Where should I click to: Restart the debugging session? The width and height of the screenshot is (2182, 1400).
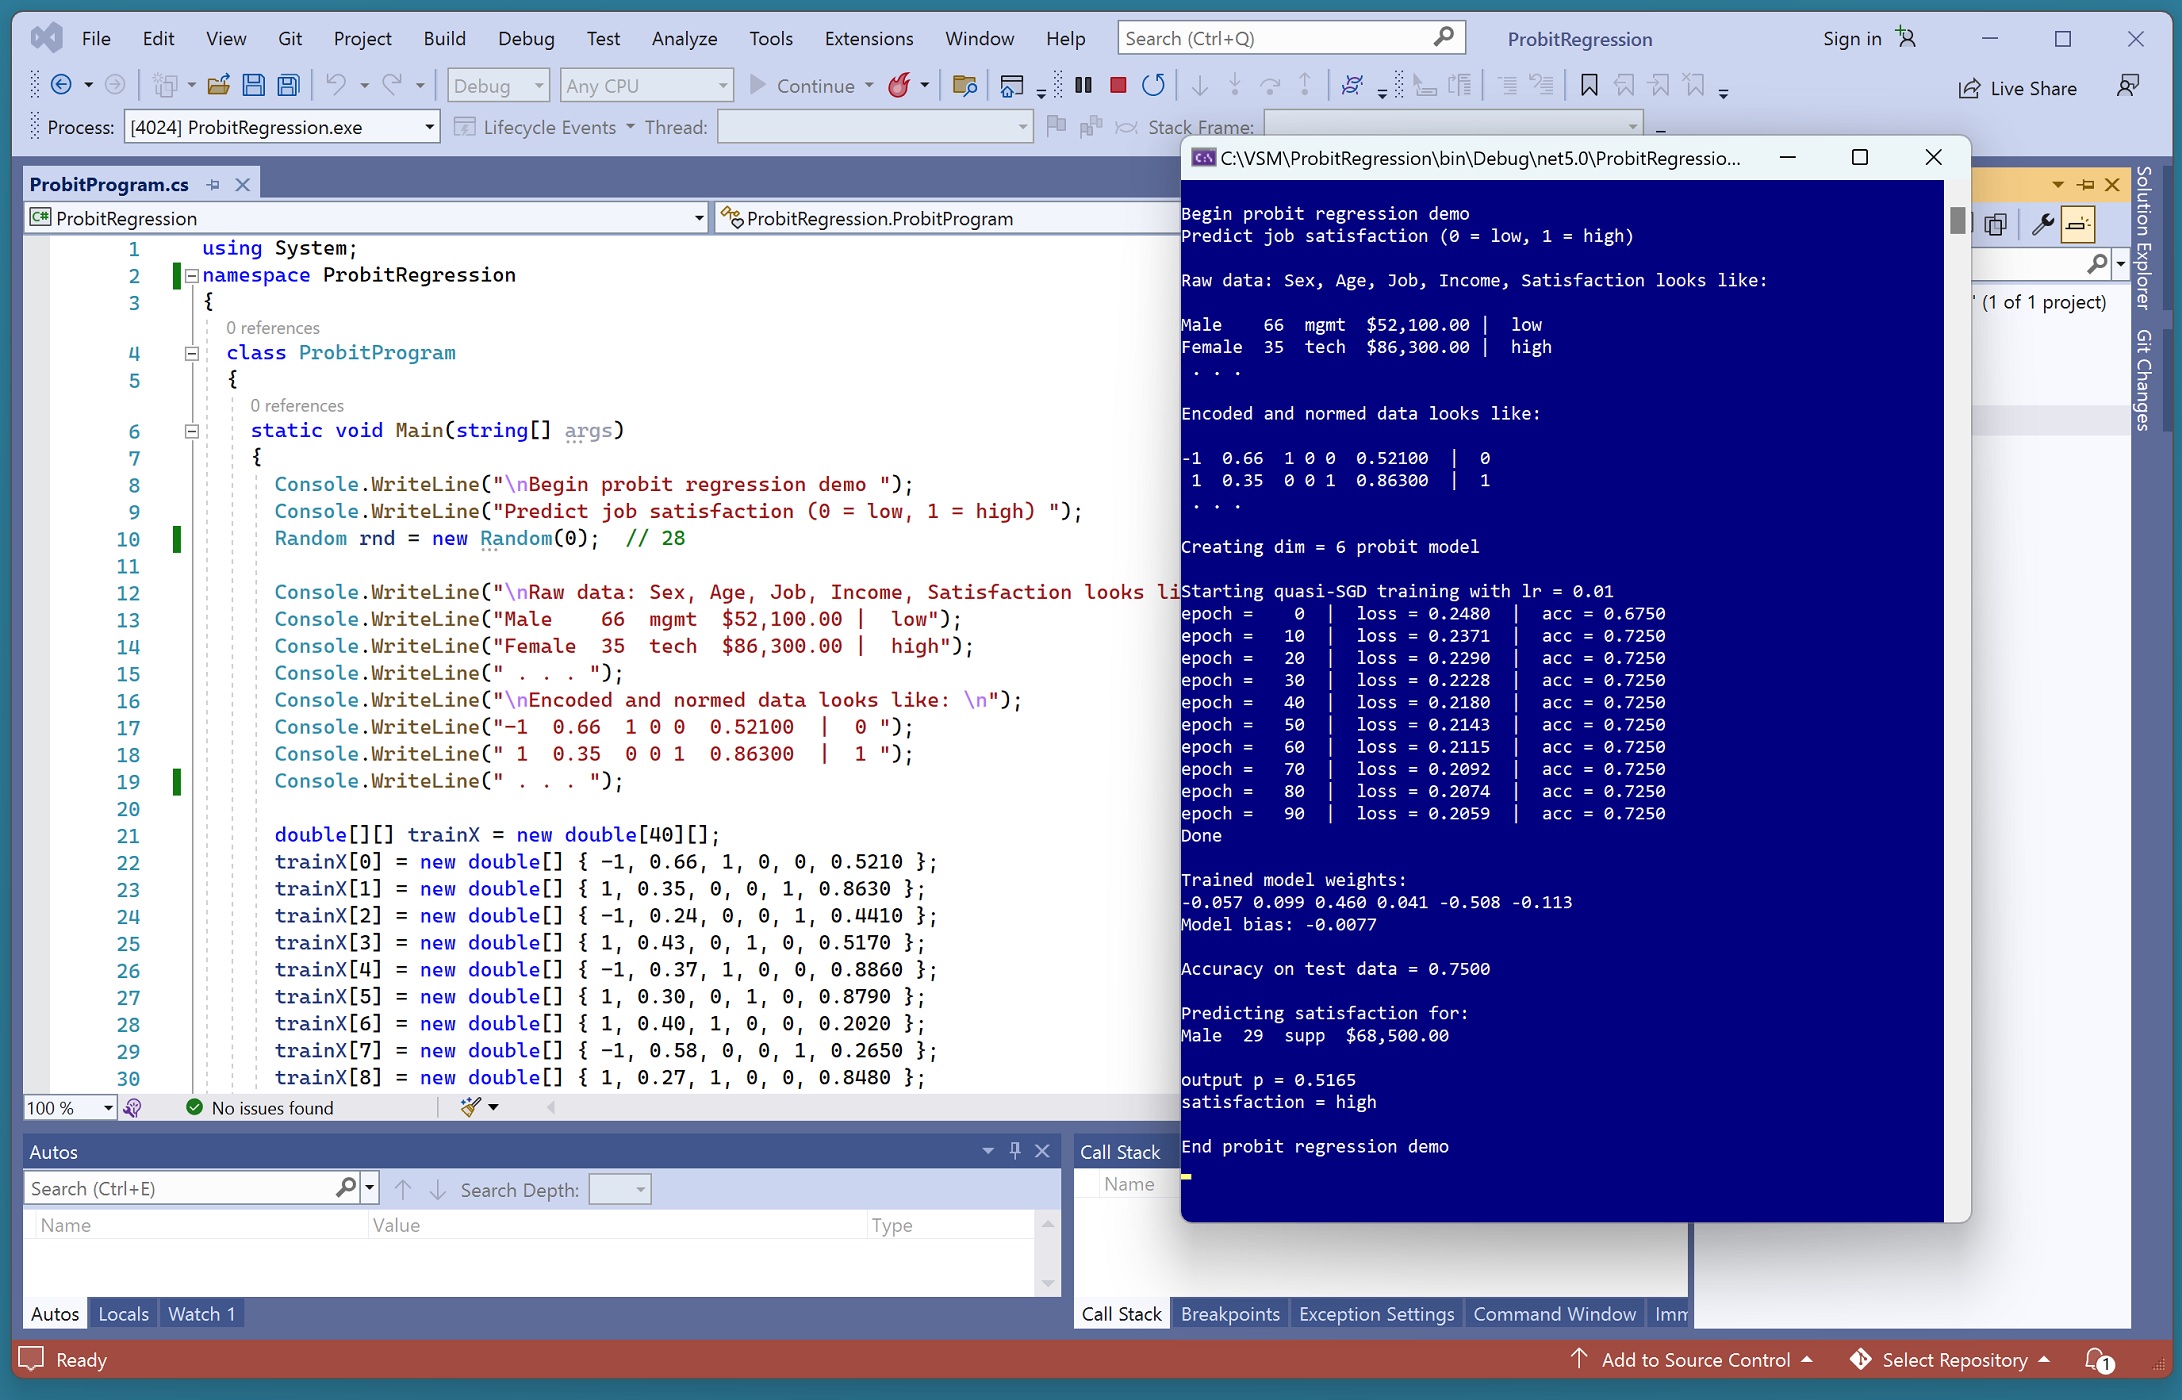(1153, 85)
